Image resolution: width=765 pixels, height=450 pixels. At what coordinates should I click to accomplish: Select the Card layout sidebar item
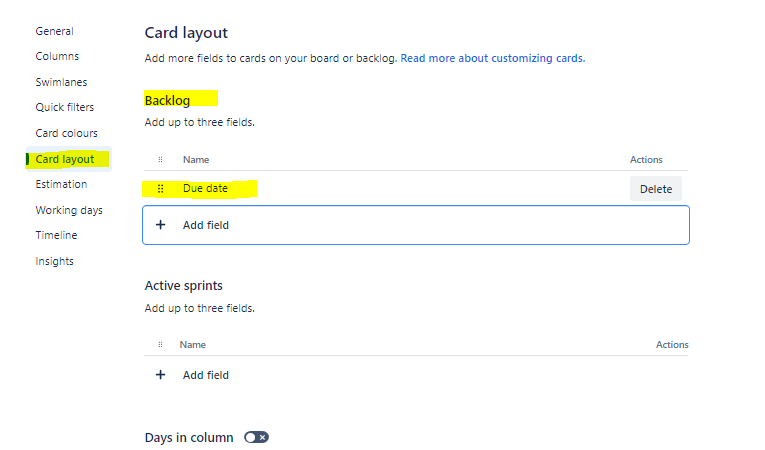(x=65, y=159)
